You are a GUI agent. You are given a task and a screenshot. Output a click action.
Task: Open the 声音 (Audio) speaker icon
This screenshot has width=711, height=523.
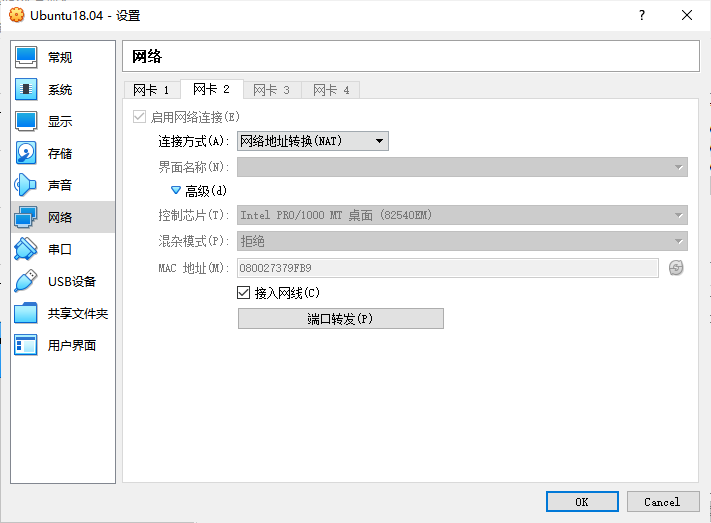(x=27, y=185)
